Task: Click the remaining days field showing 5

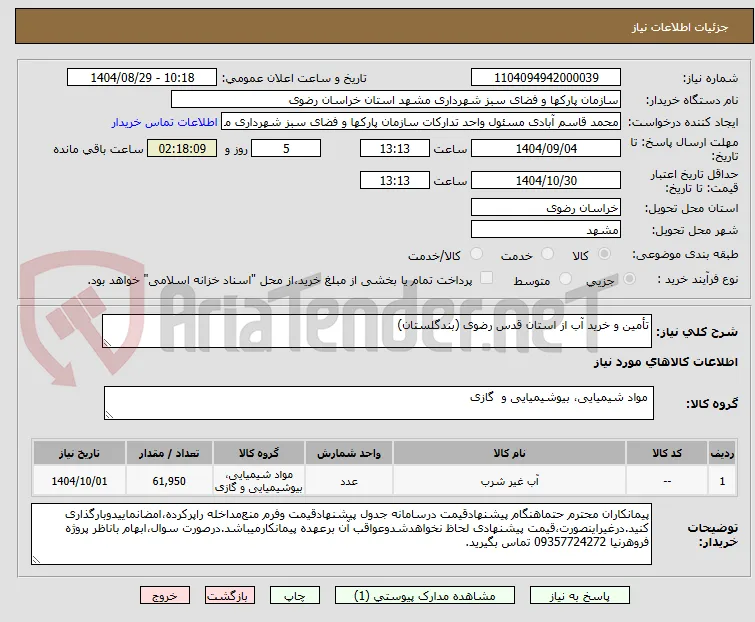Action: (286, 148)
